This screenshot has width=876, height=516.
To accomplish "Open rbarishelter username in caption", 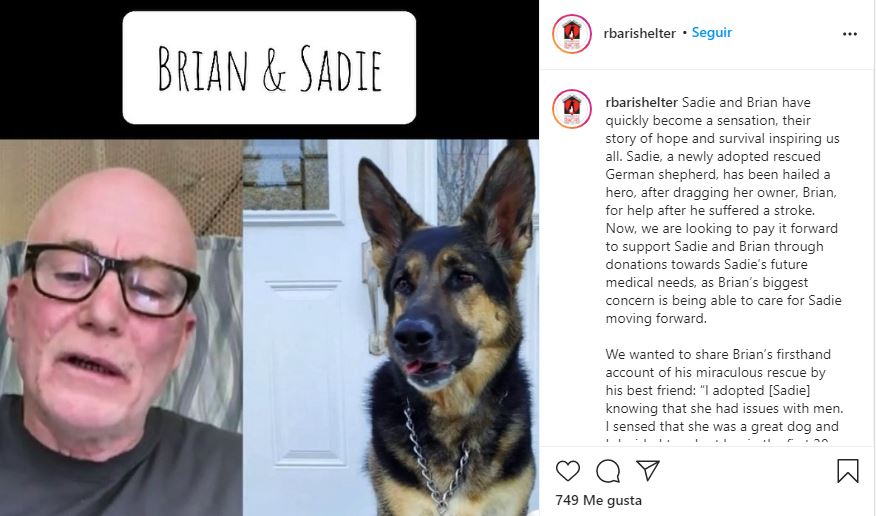I will click(642, 102).
